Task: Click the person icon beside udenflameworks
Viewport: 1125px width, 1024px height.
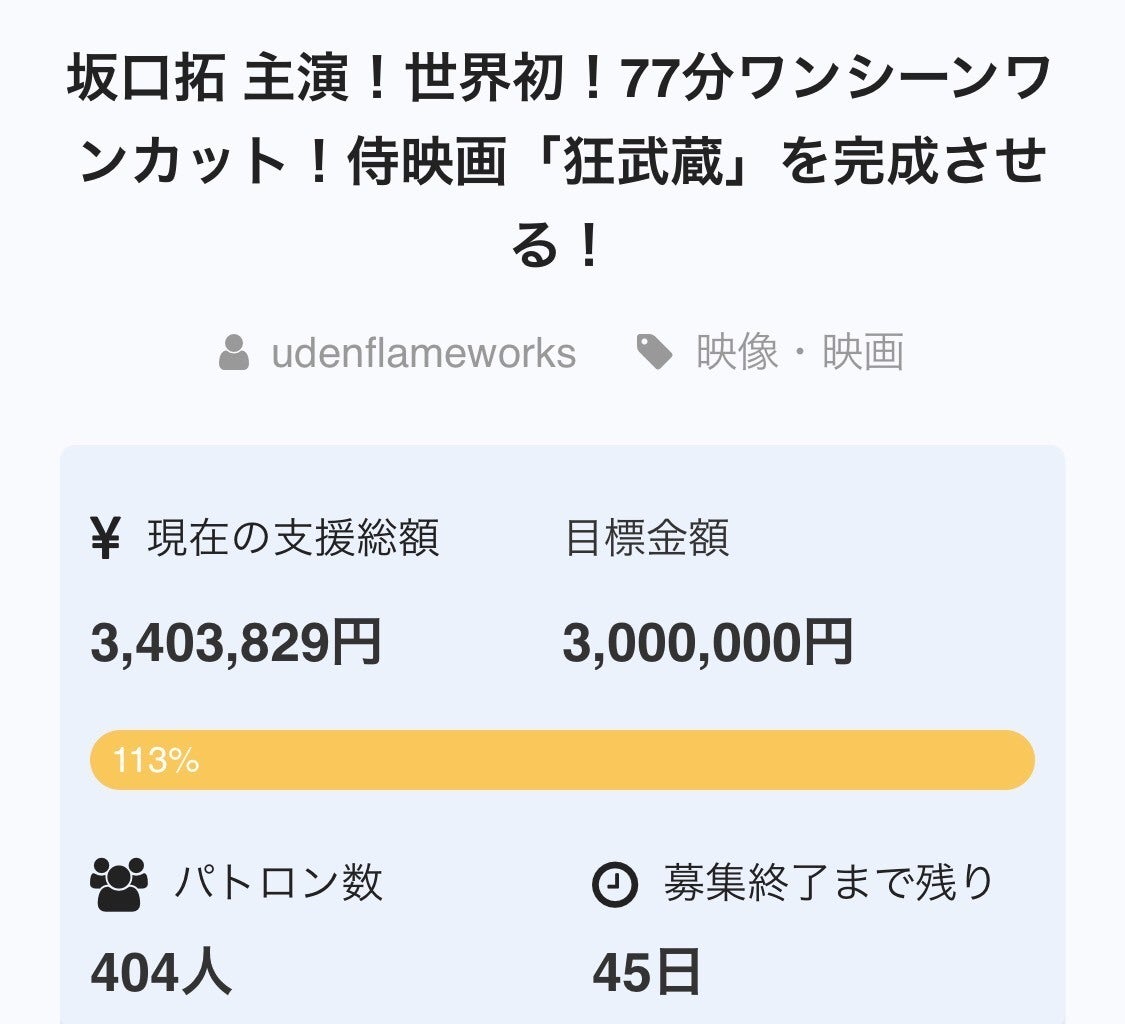Action: (x=234, y=353)
